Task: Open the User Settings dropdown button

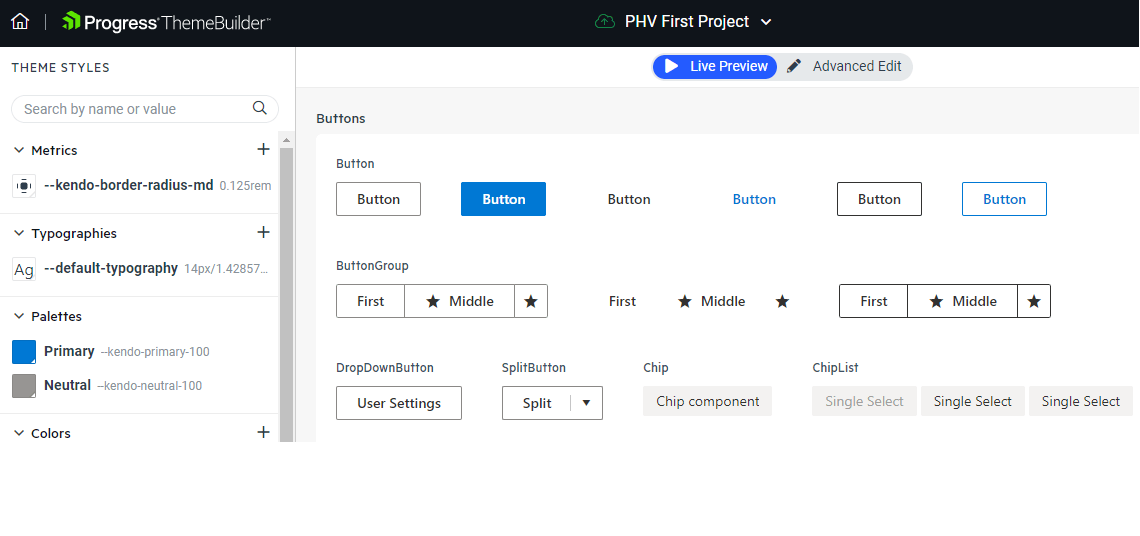Action: [398, 403]
